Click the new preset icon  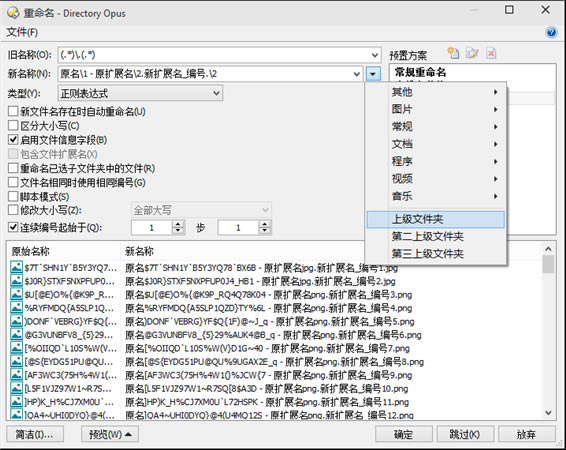[453, 53]
